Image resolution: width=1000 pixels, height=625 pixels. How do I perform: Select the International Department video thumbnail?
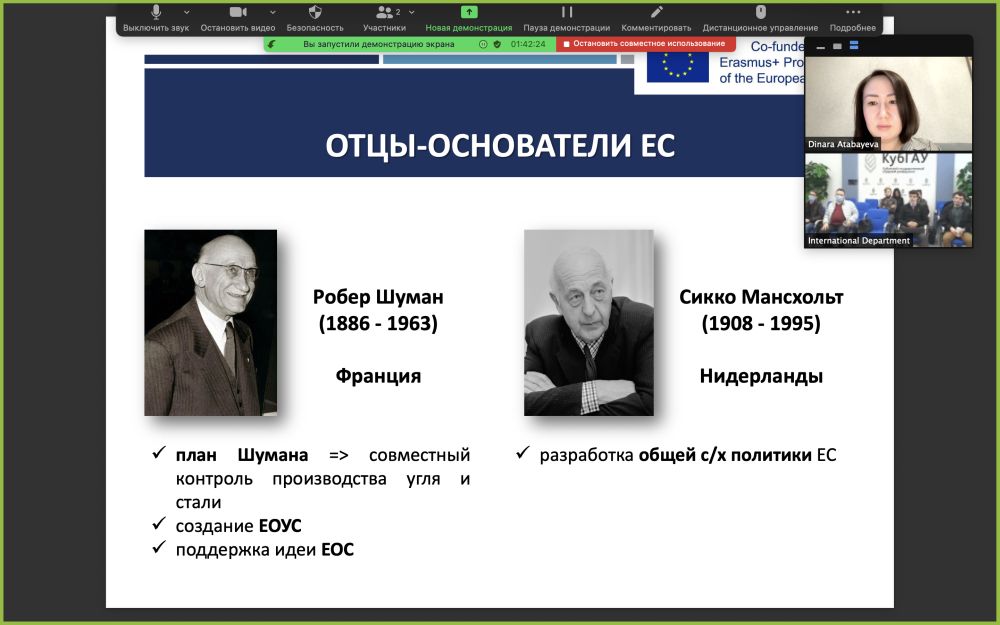click(888, 199)
